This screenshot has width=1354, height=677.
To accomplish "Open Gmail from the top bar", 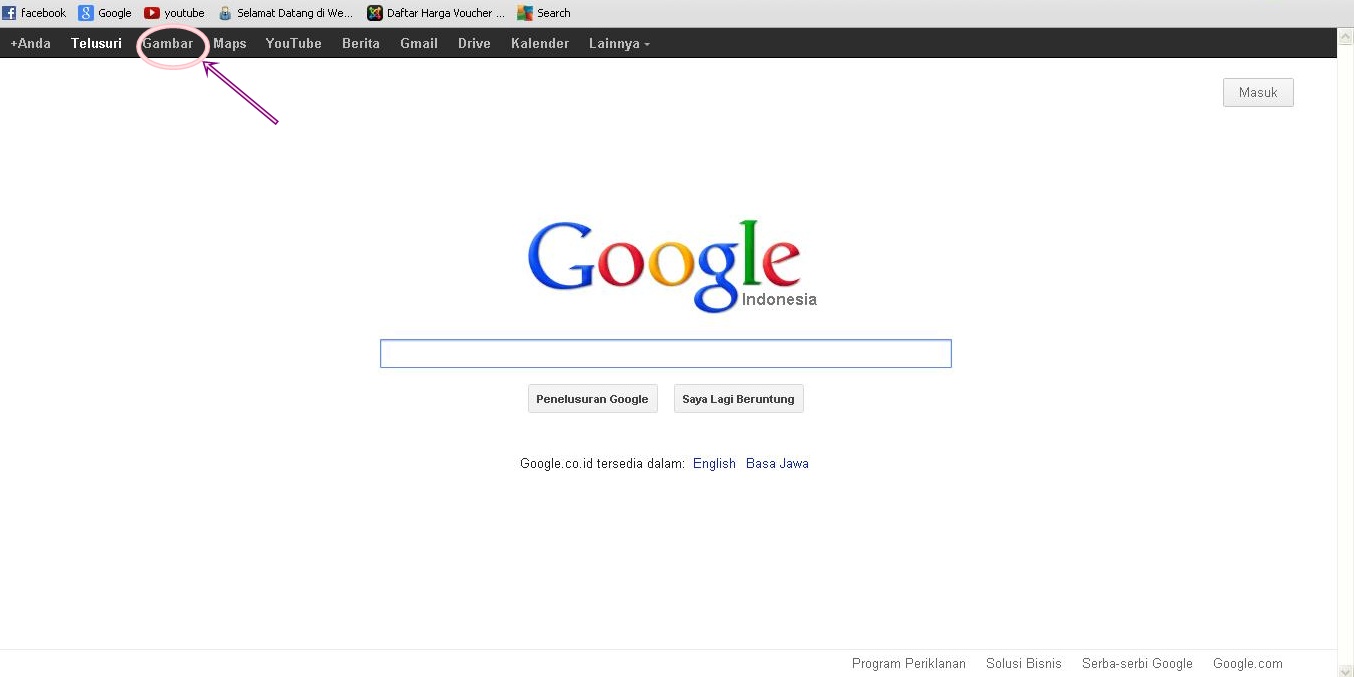I will point(419,43).
